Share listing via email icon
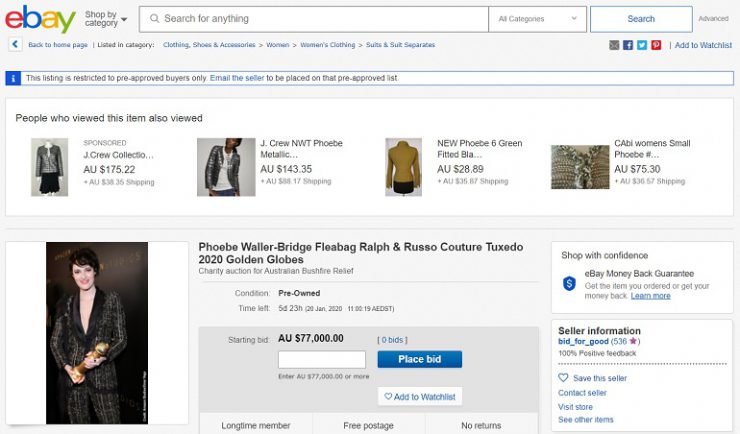This screenshot has height=434, width=740. (x=614, y=45)
